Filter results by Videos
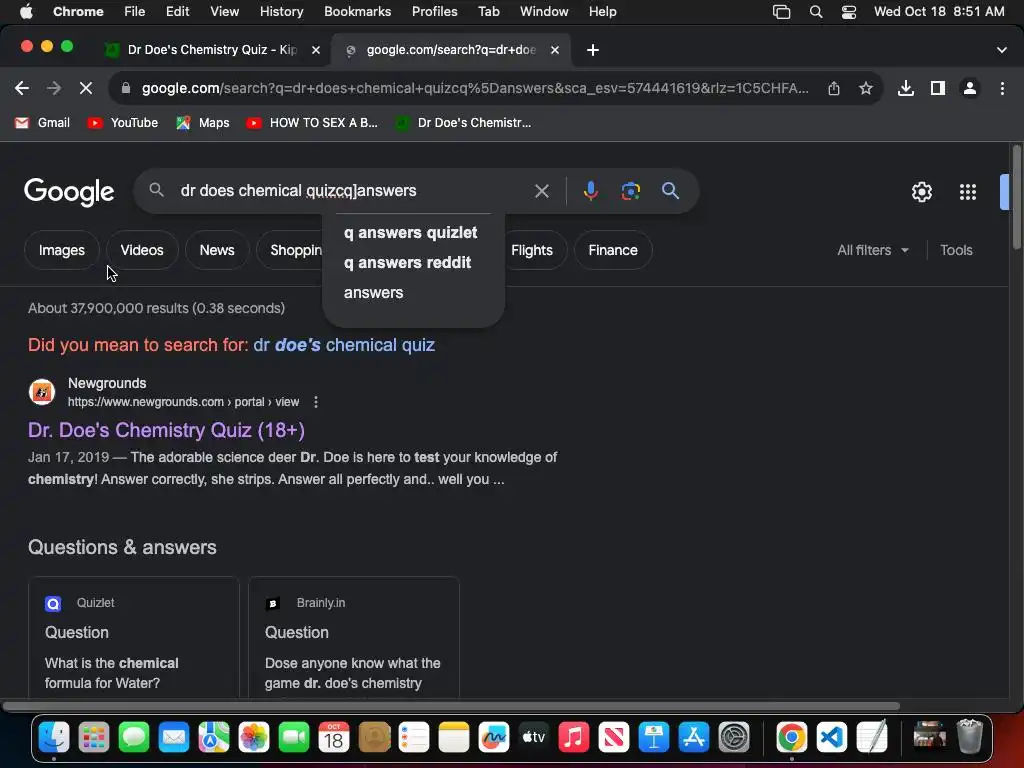This screenshot has width=1024, height=768. click(x=142, y=250)
